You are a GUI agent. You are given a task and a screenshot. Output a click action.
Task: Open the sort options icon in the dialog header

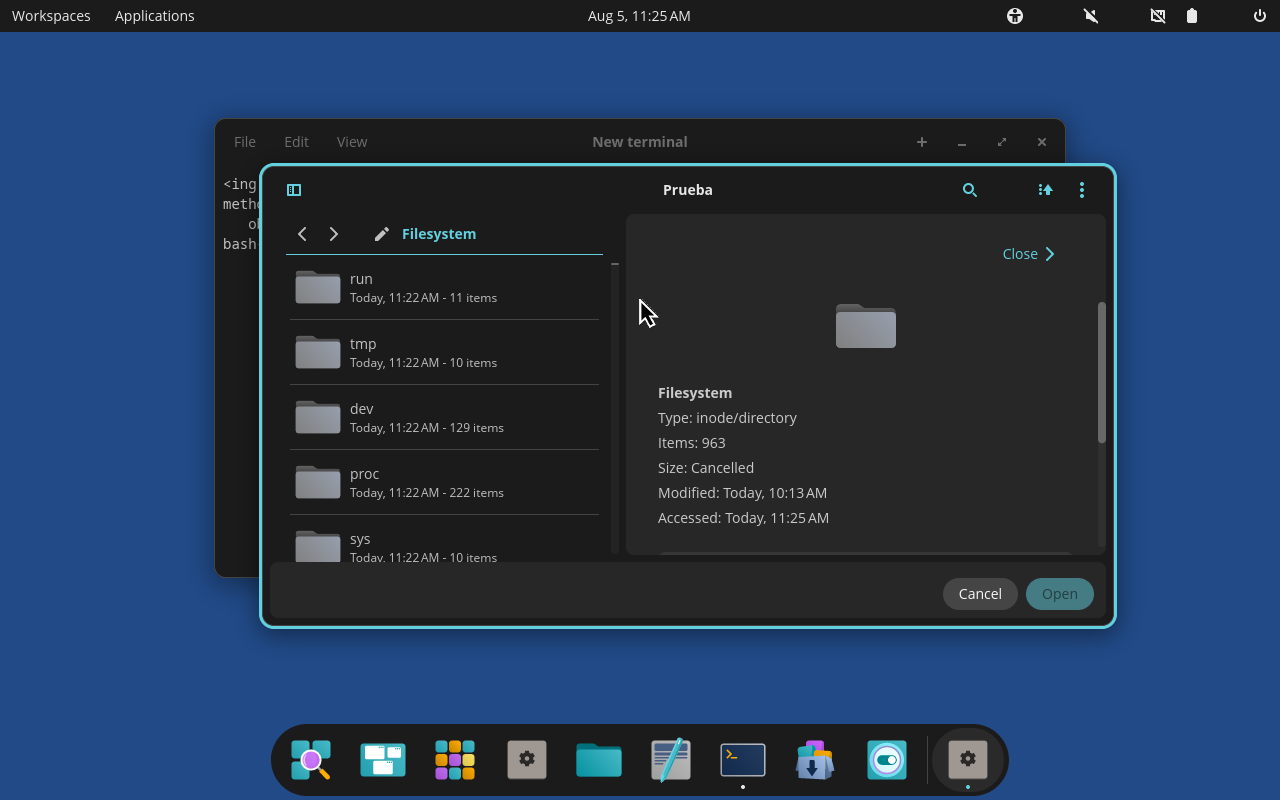coord(1045,190)
